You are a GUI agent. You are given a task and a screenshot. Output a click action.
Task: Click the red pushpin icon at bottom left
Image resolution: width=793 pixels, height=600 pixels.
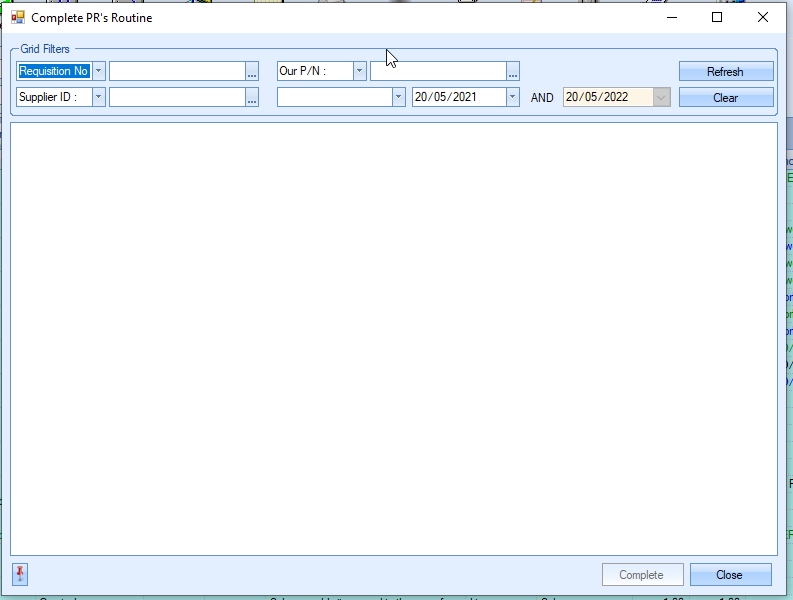20,574
